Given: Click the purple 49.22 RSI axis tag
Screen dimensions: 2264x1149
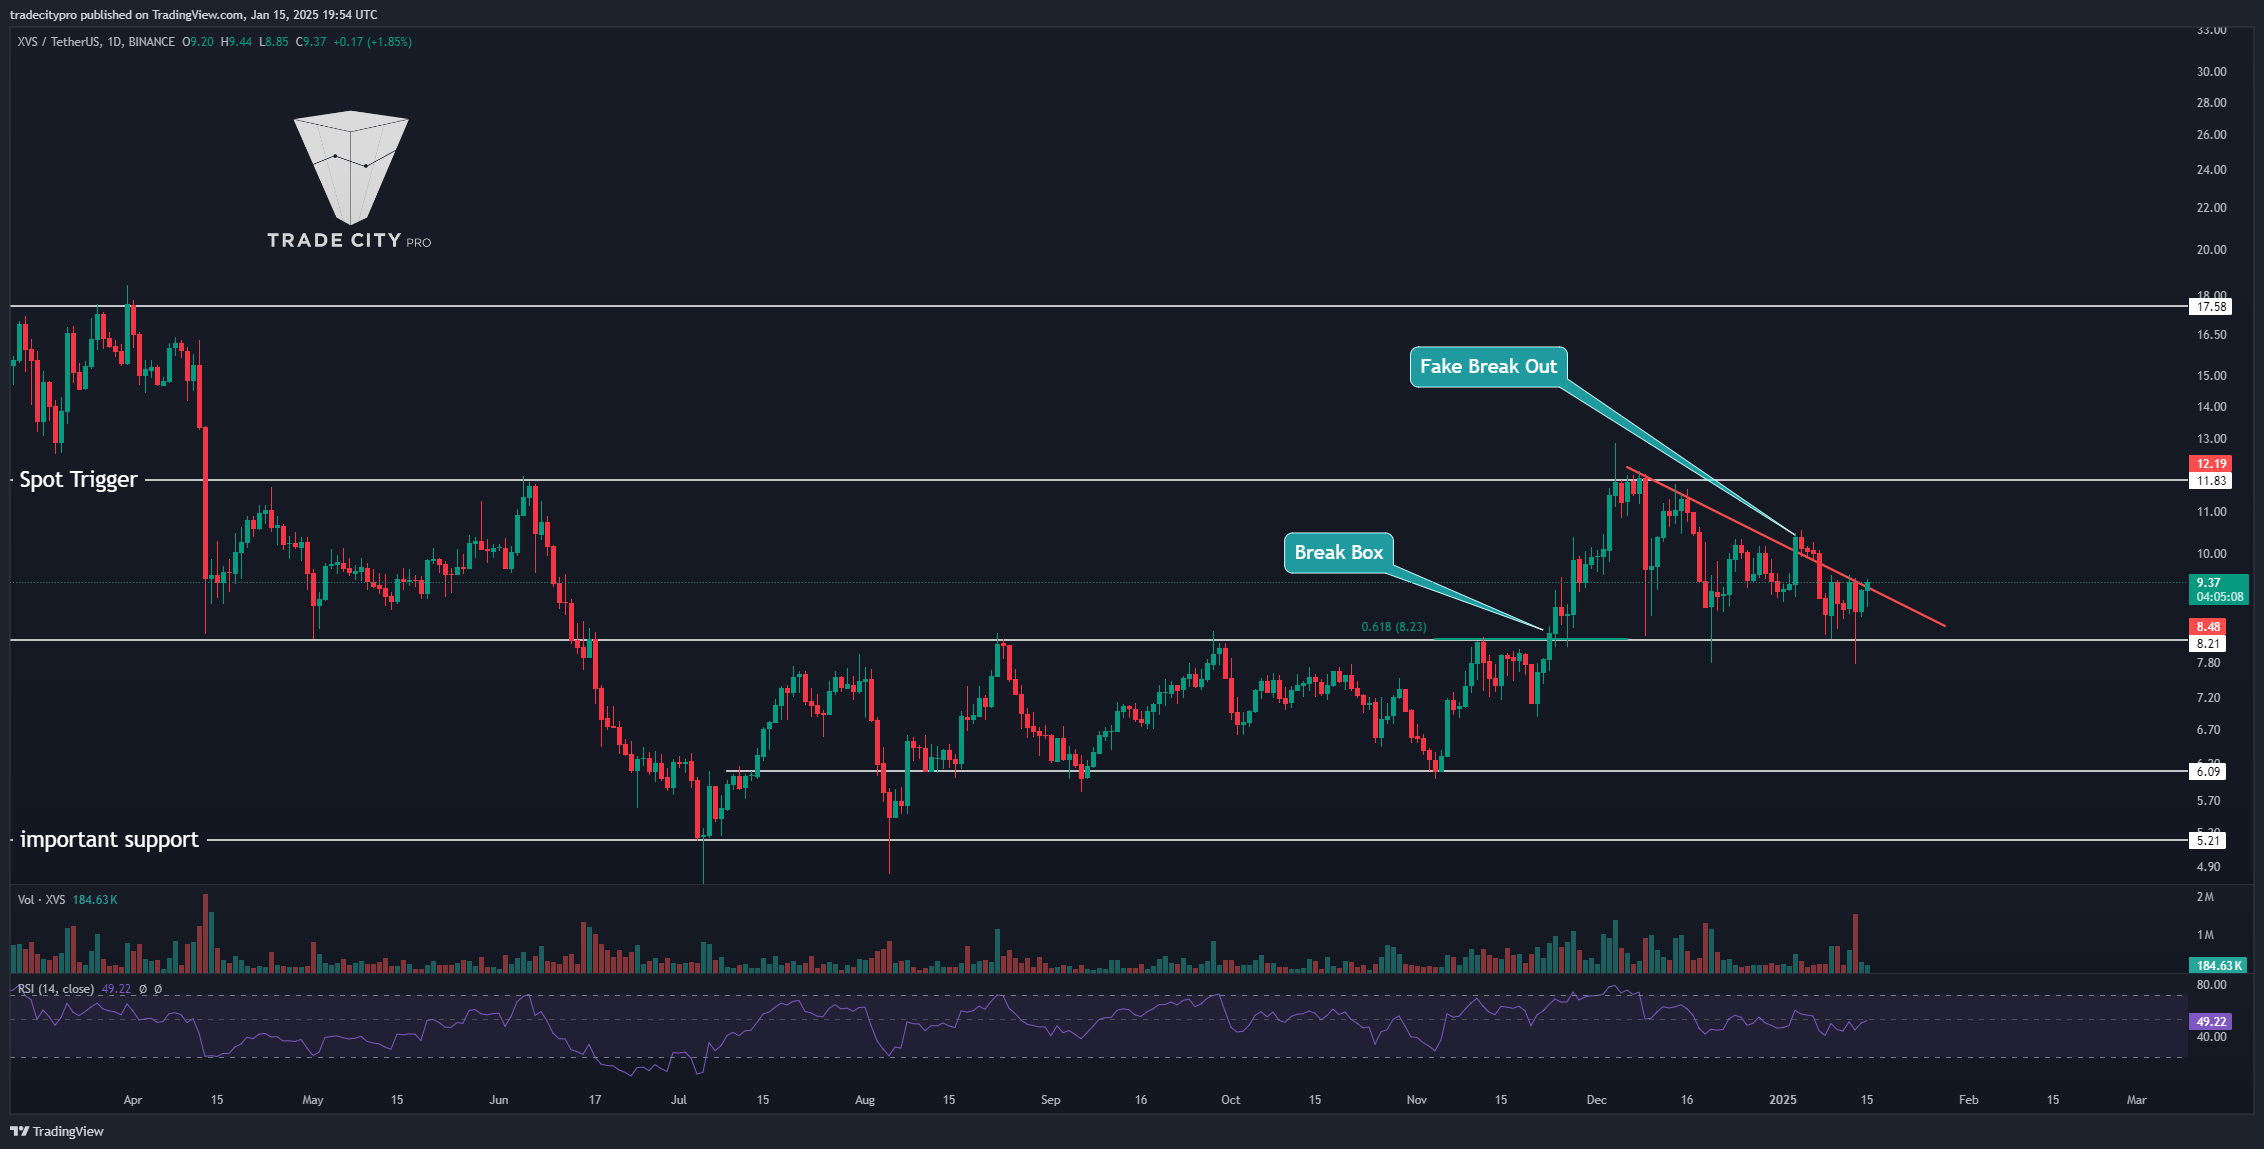Looking at the screenshot, I should click(x=2211, y=1022).
